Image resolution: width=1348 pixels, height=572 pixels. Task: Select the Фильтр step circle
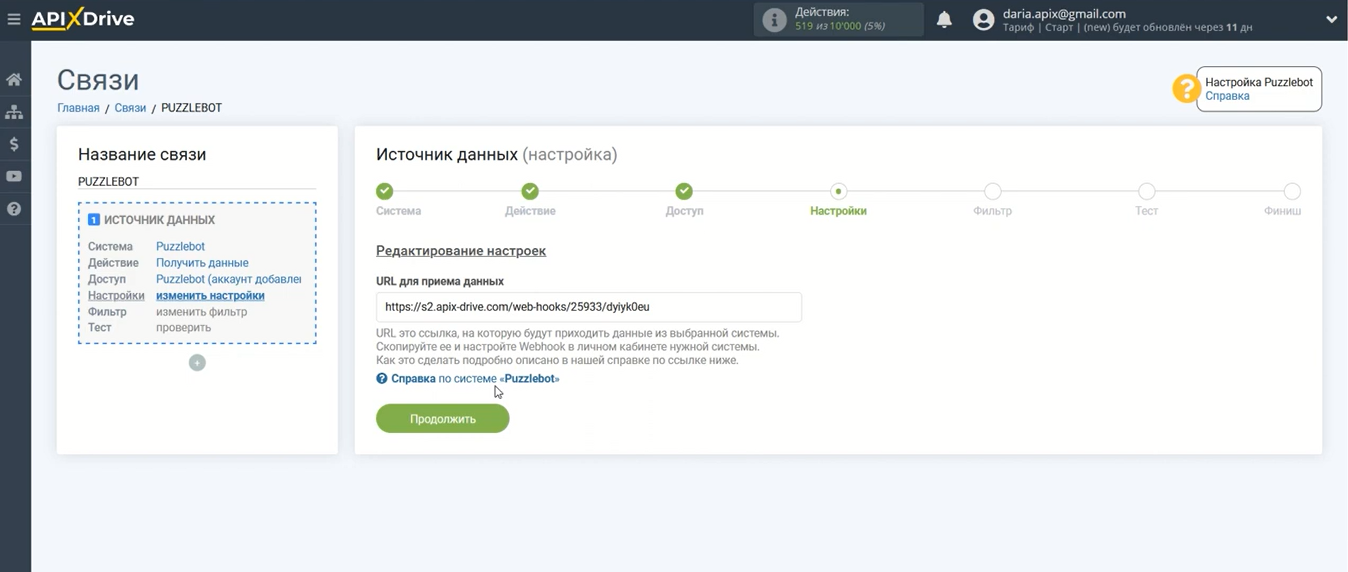pos(992,191)
